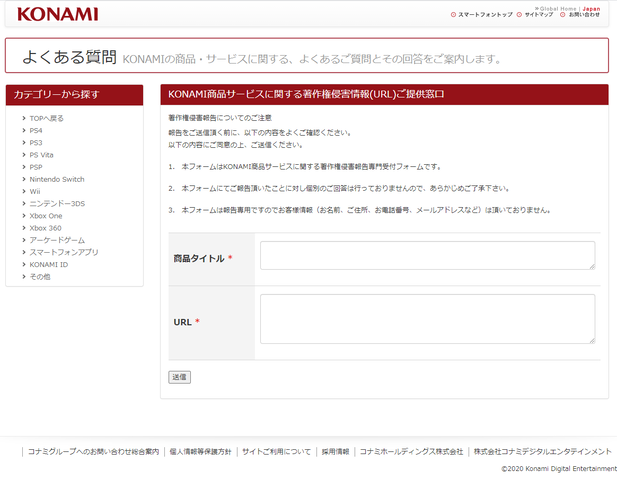Screen dimensions: 617x480
Task: Focus the URL text area
Action: [x=427, y=319]
